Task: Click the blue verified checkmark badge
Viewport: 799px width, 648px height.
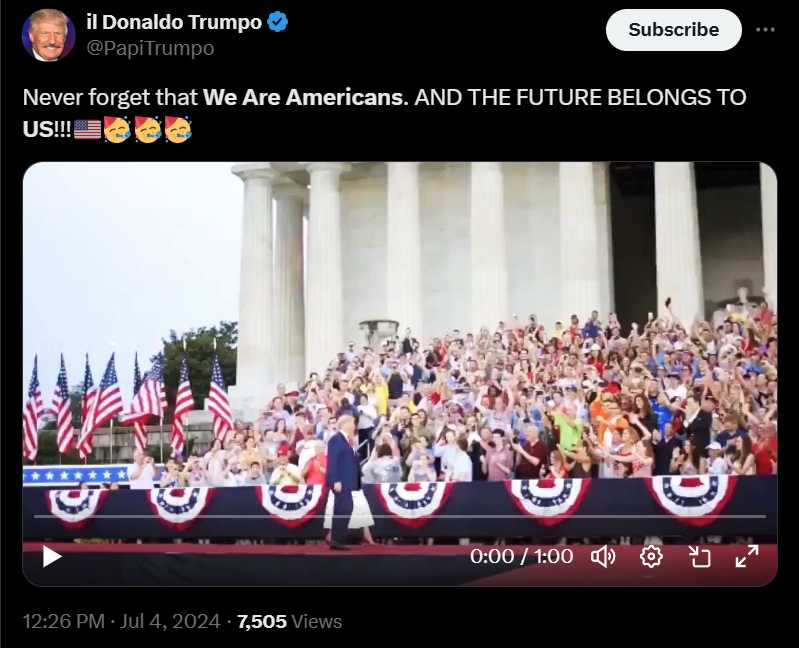Action: [278, 22]
